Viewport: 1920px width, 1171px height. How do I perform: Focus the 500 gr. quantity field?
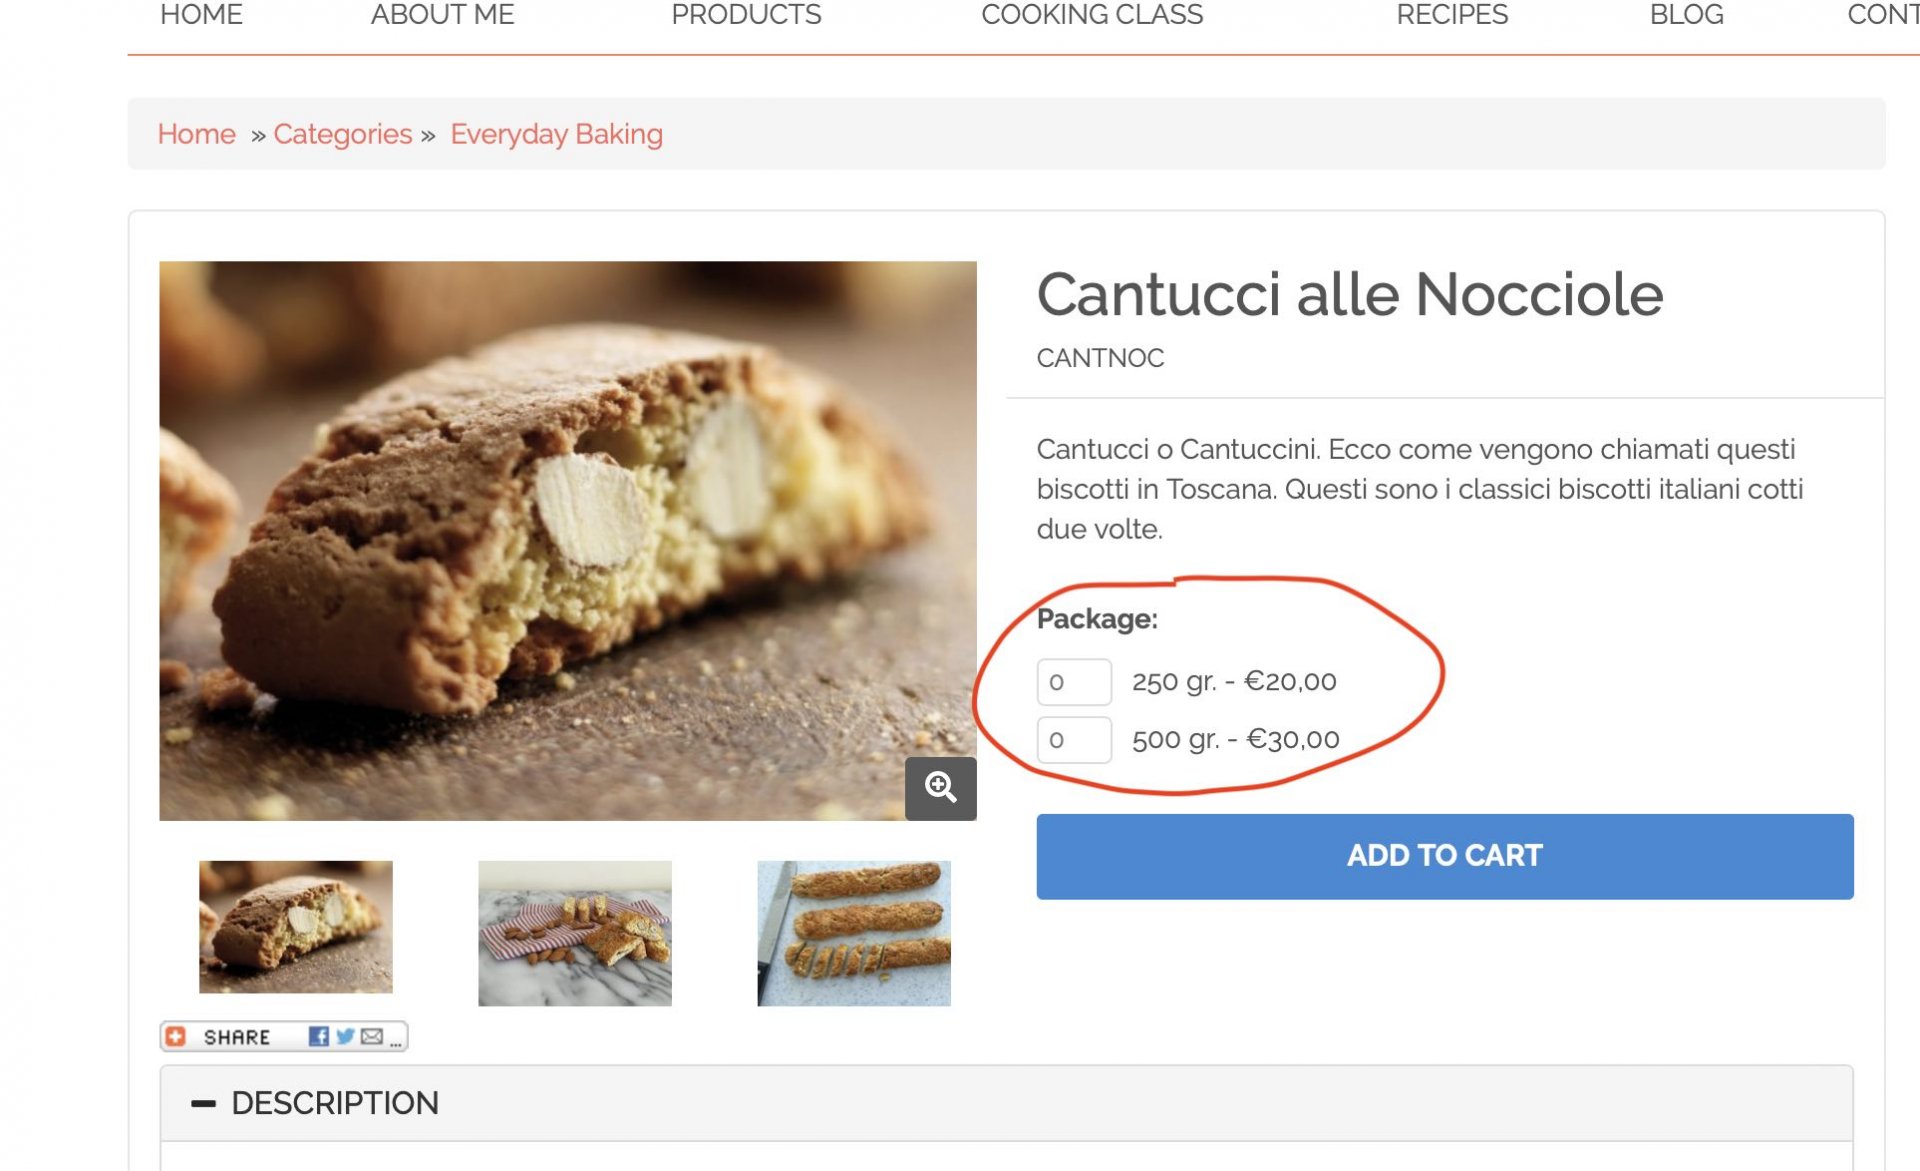(x=1074, y=740)
